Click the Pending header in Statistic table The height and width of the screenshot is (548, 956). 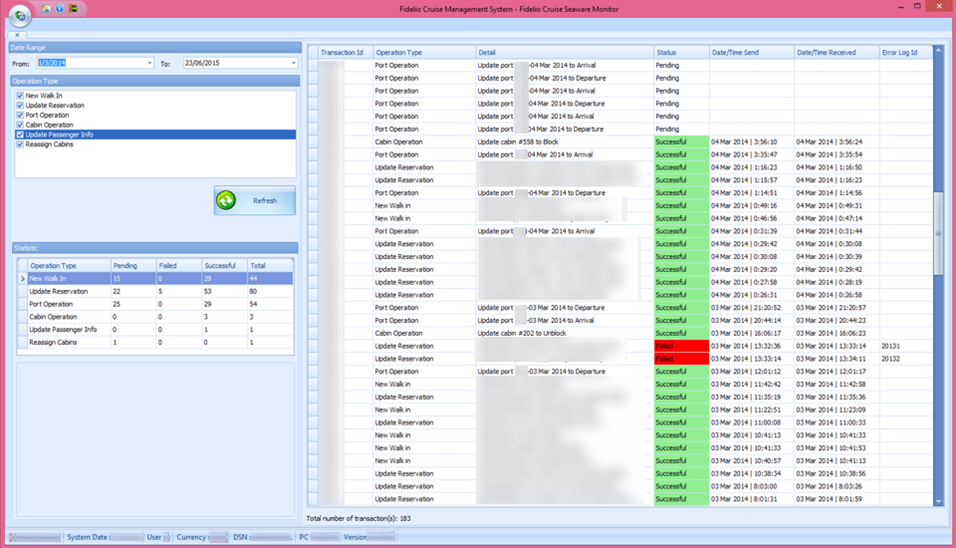[x=133, y=266]
